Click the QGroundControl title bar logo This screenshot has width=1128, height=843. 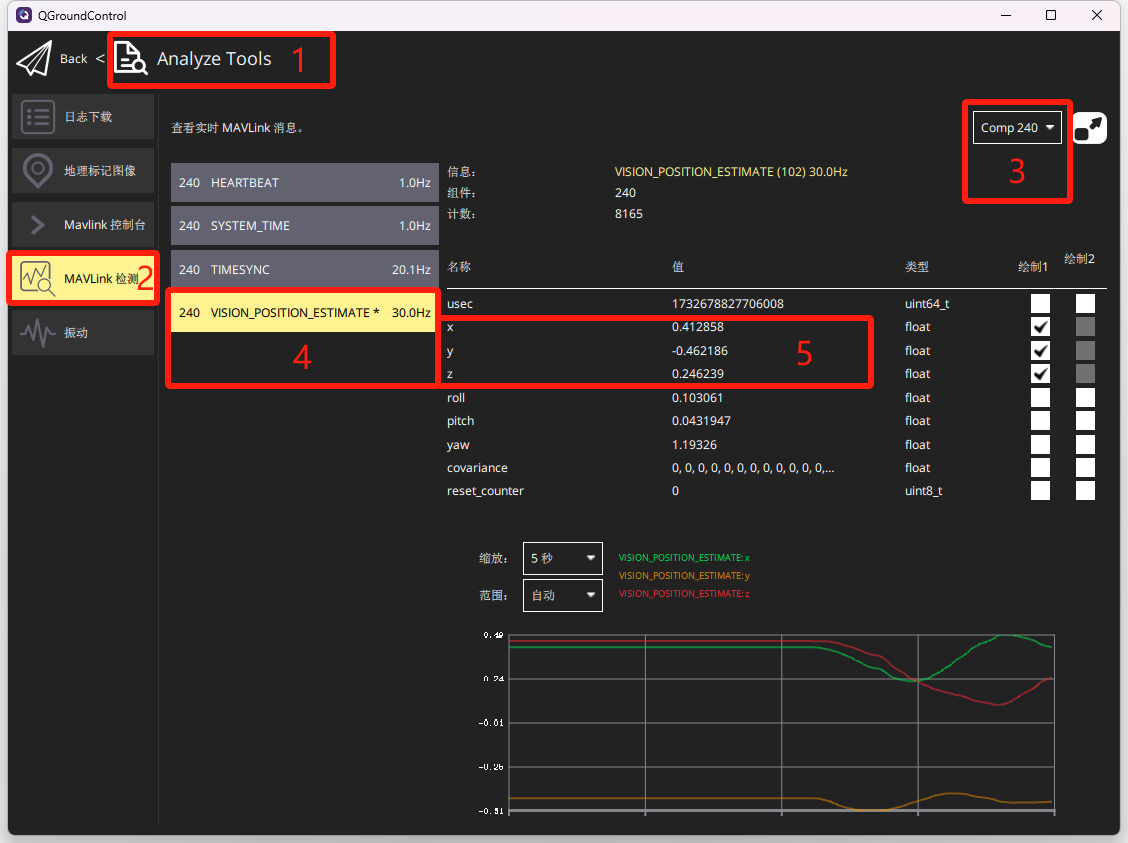[x=24, y=15]
